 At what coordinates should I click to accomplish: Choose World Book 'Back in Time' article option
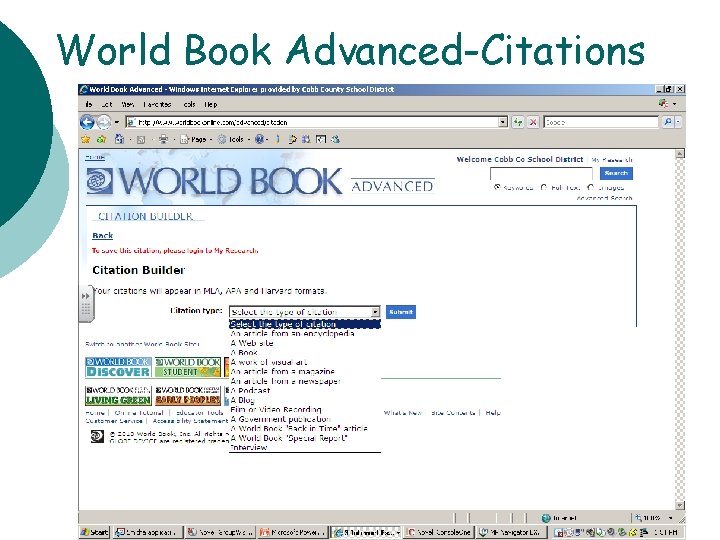[x=304, y=428]
